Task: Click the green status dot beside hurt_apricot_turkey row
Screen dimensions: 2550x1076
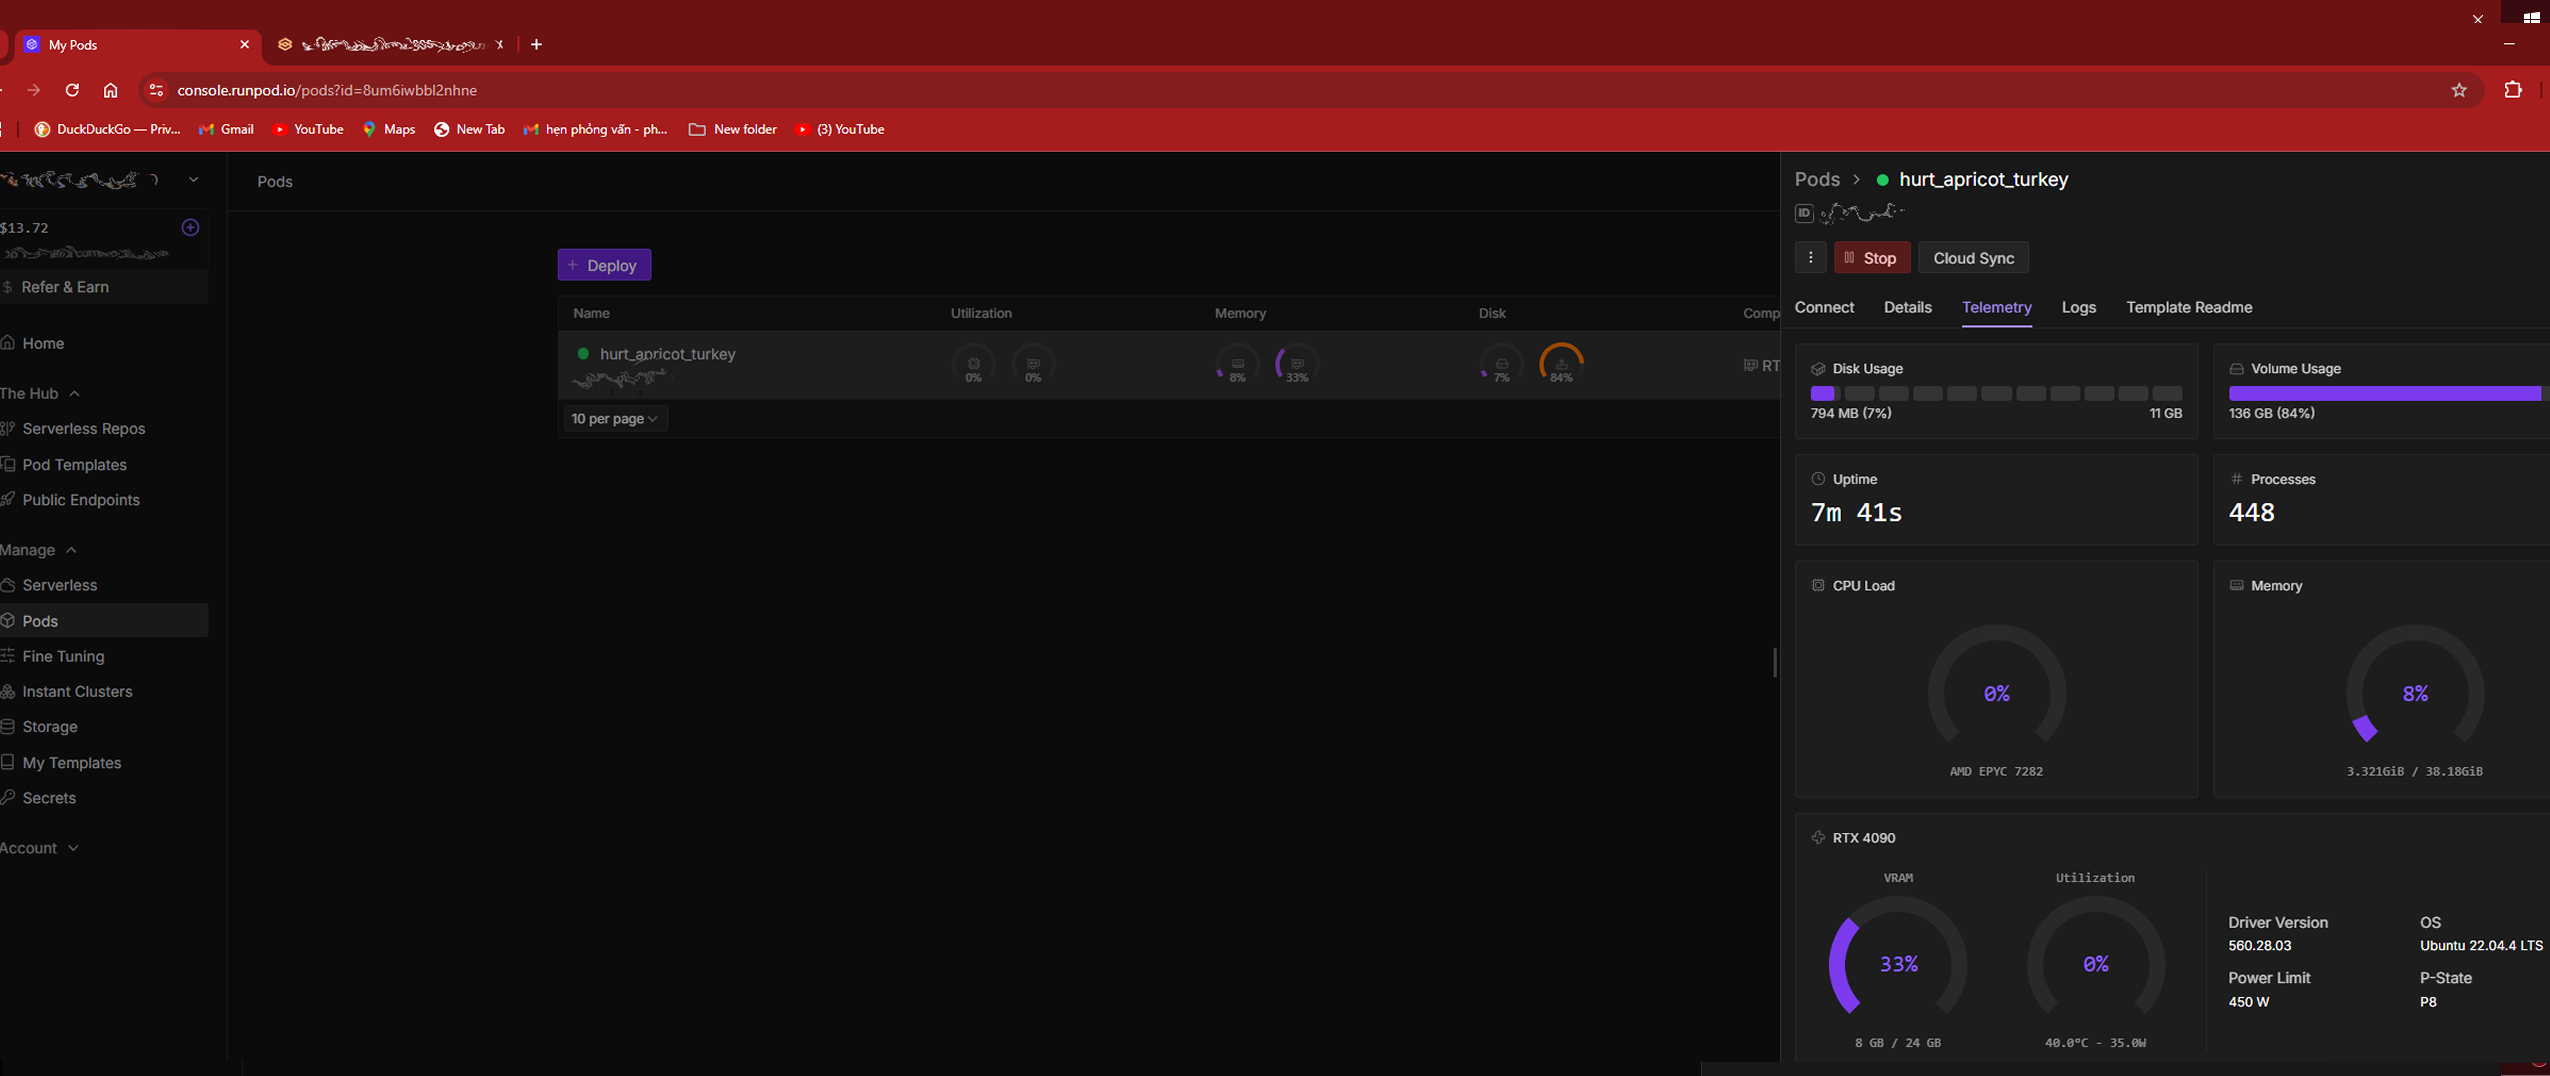Action: coord(583,354)
